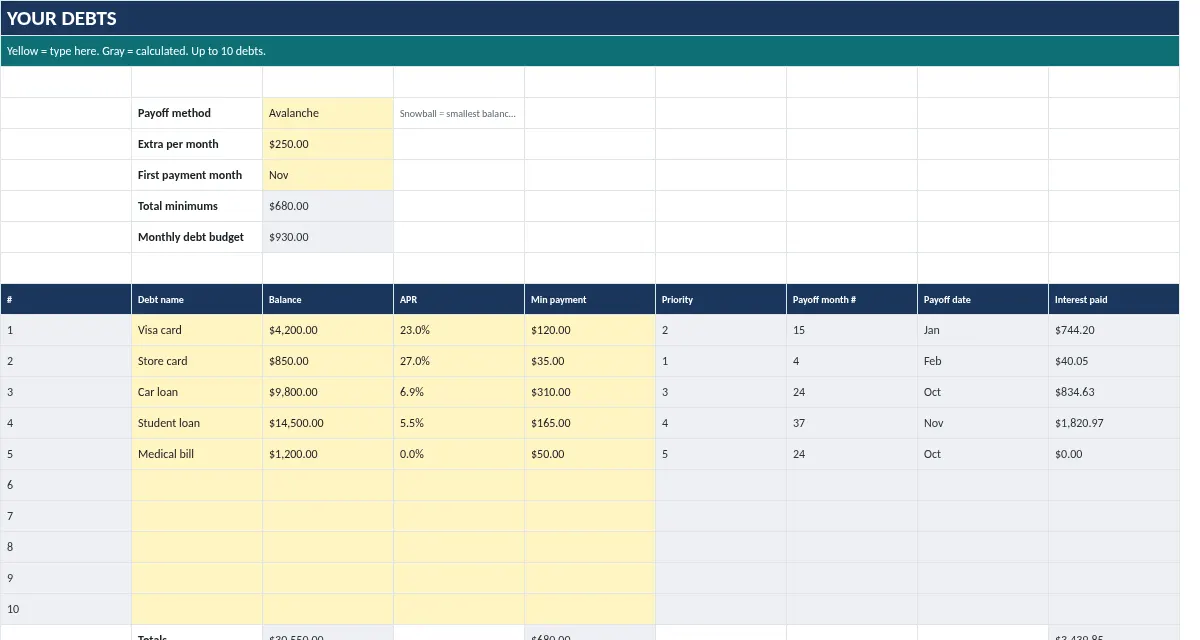Screen dimensions: 1200x640
Task: Click Store card interest paid $40.05
Action: point(1114,361)
